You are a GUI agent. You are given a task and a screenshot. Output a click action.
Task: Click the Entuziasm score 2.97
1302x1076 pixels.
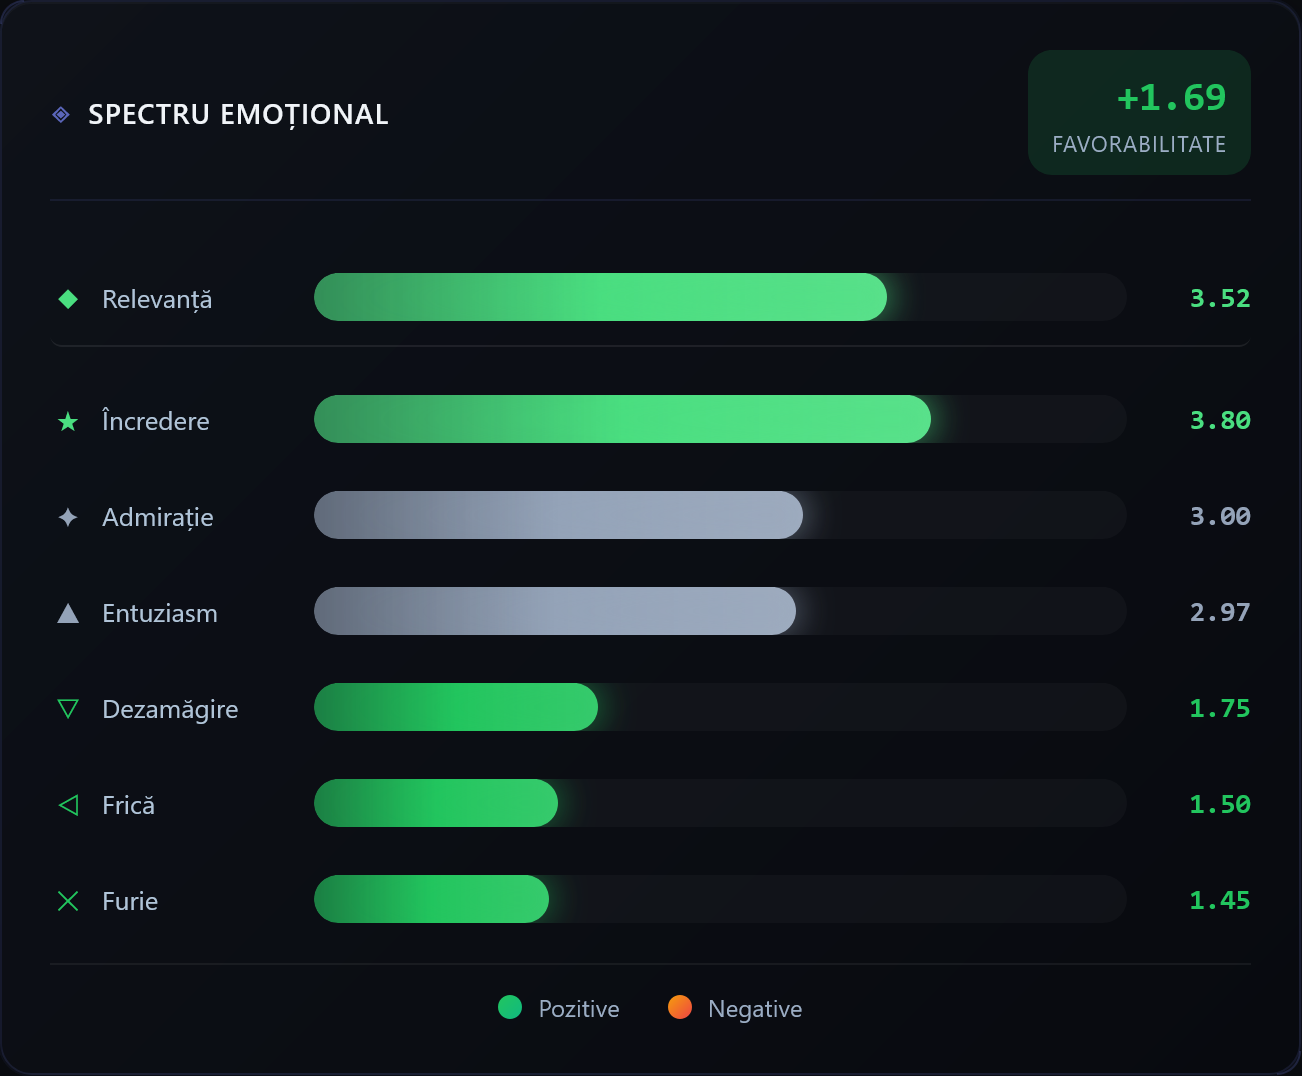click(x=1220, y=613)
